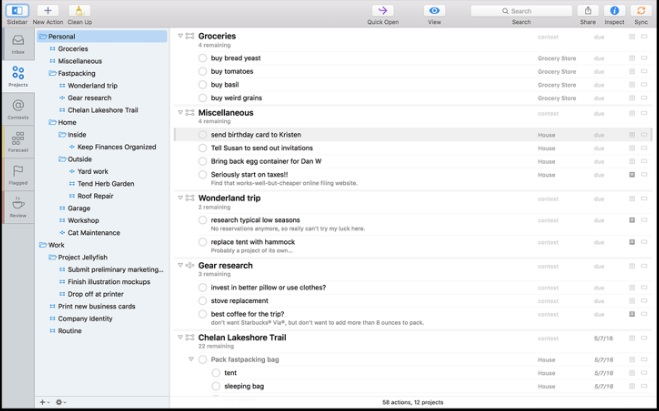
Task: Click note icon on 'Seriously start on taxes!!' row
Action: pos(632,174)
